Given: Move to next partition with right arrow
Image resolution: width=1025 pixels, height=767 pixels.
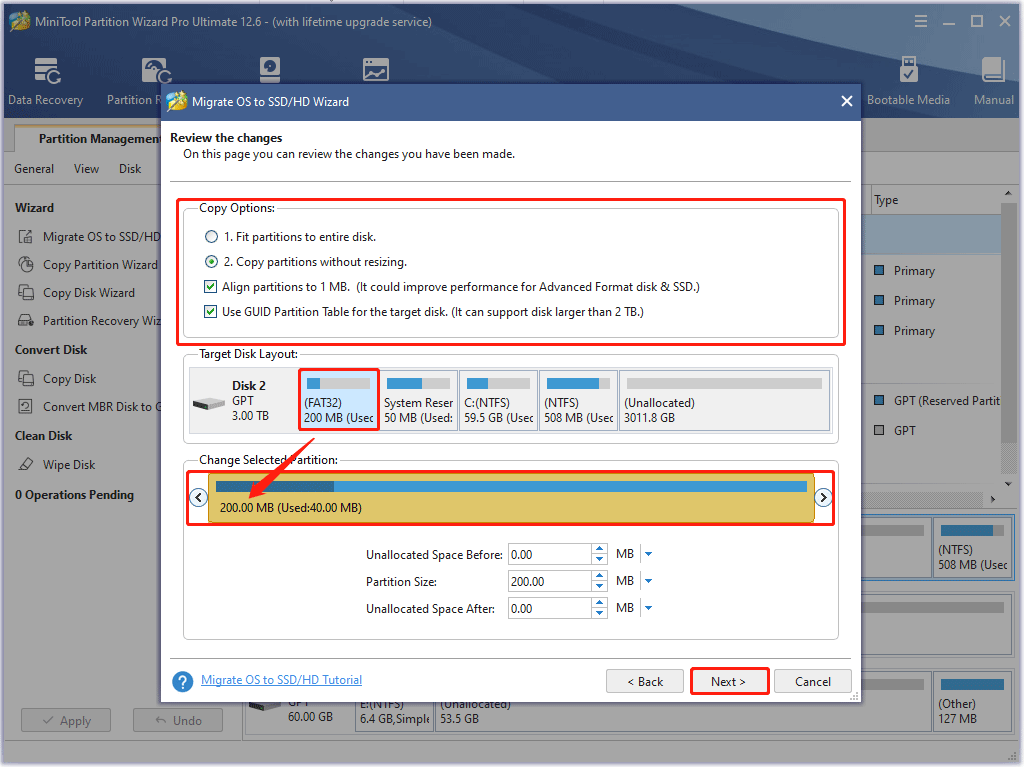Looking at the screenshot, I should tap(823, 497).
